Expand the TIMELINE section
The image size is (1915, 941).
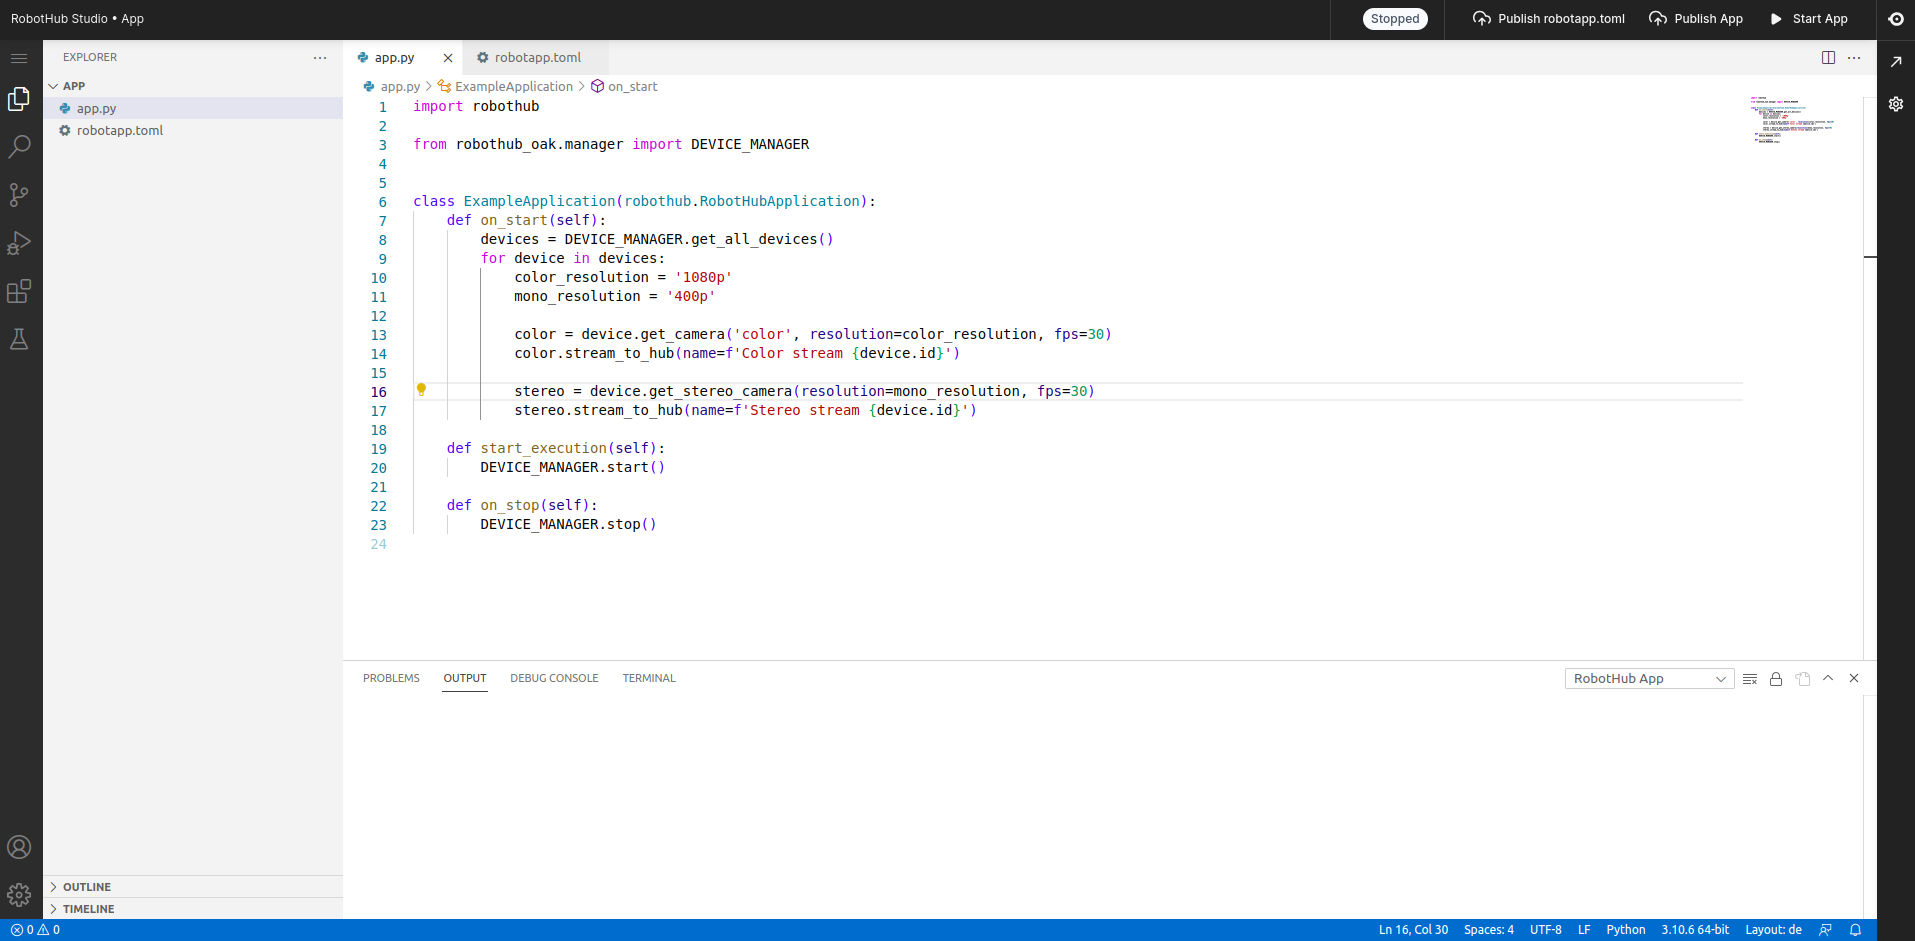click(88, 909)
